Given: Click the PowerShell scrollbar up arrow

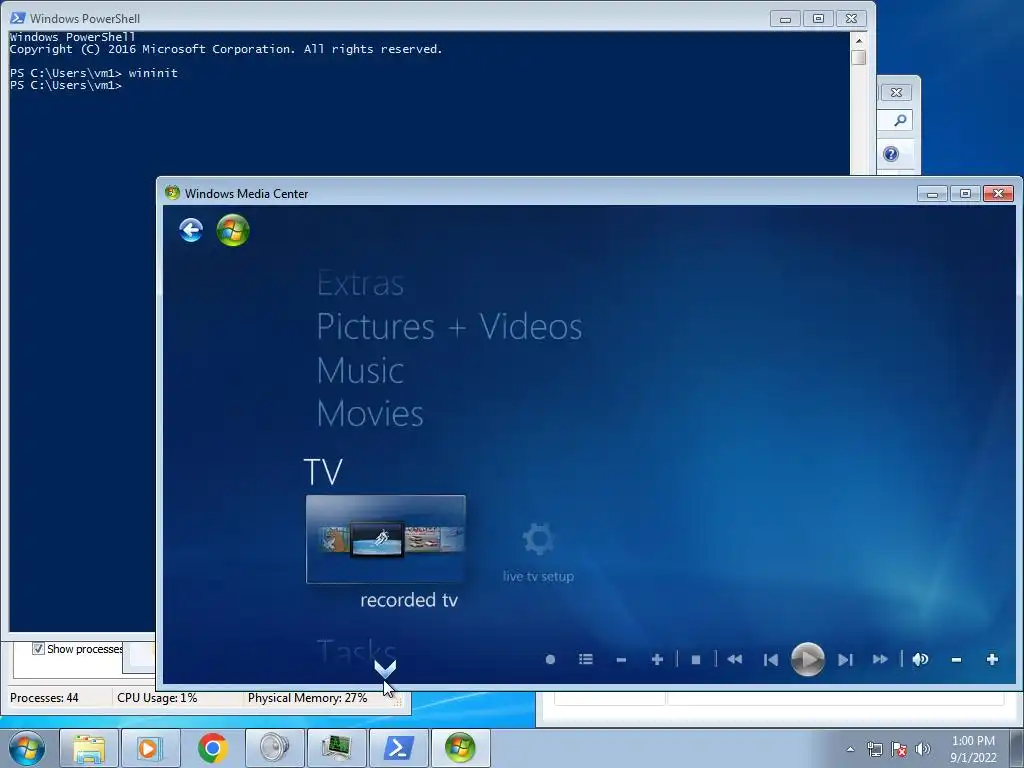Looking at the screenshot, I should click(859, 40).
